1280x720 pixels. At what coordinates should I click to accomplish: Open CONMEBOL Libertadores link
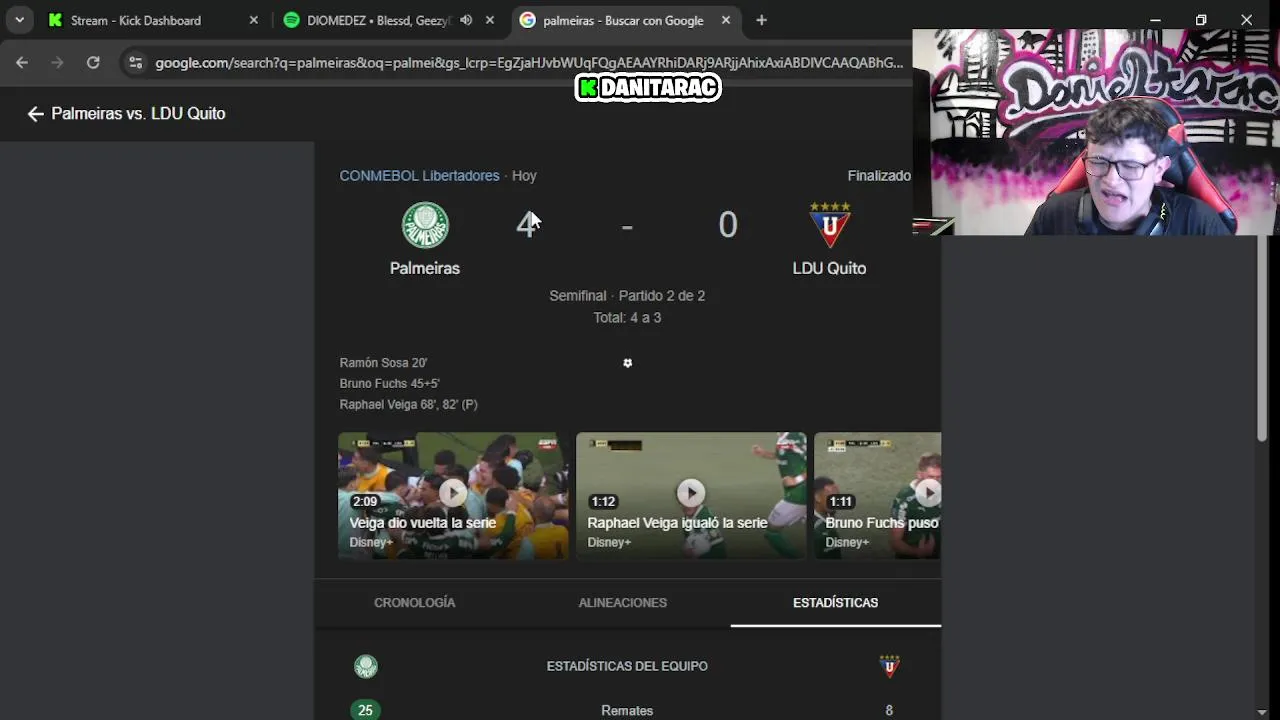(x=419, y=175)
